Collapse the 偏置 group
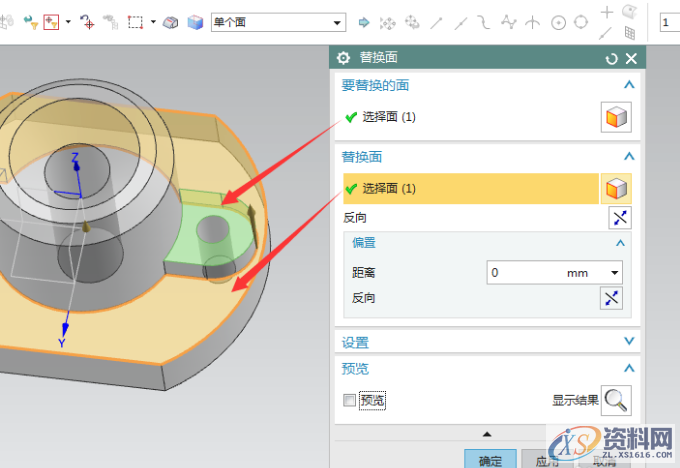Image resolution: width=680 pixels, height=468 pixels. tap(620, 243)
